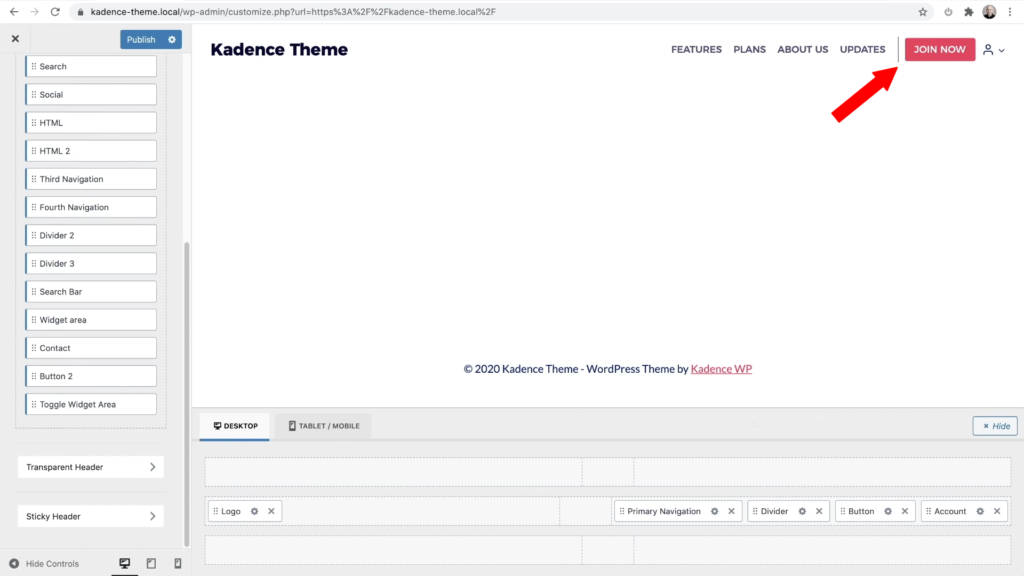Click the PLANS menu link
The image size is (1024, 576).
749,50
